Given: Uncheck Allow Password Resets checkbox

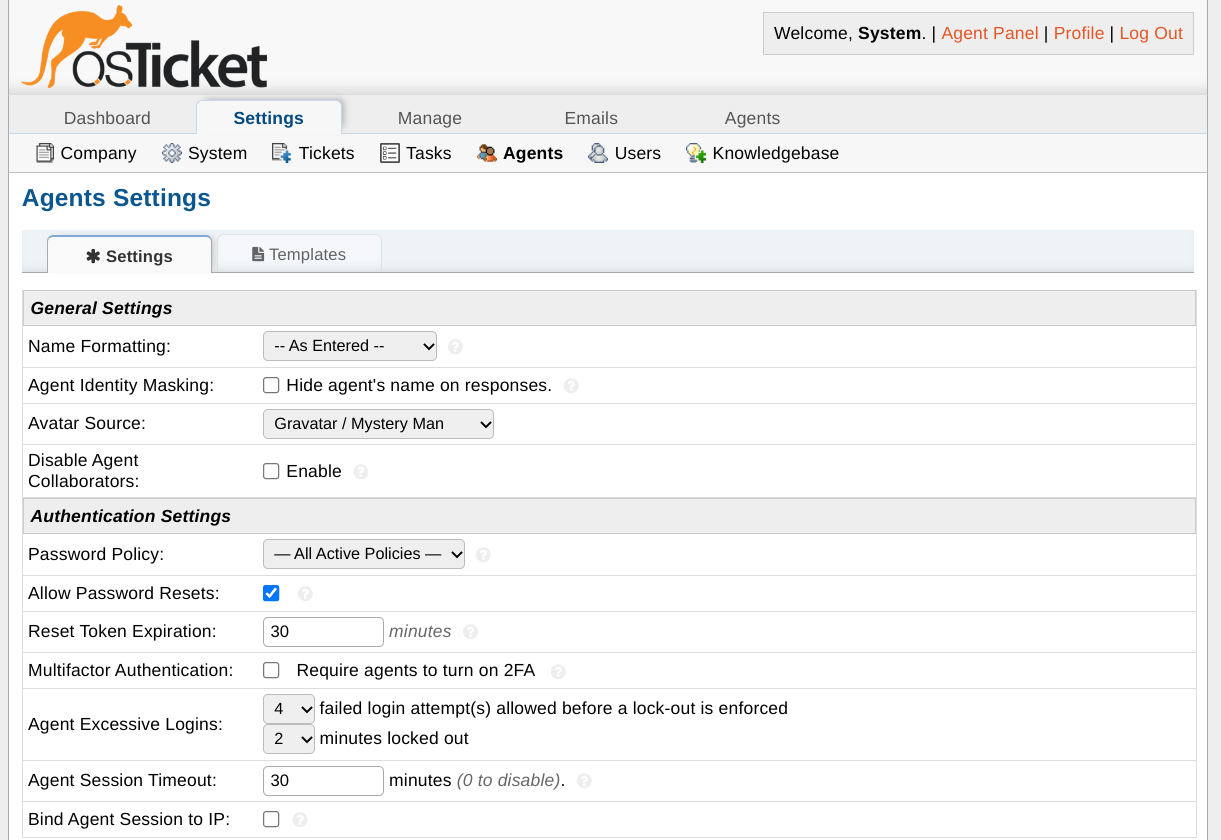Looking at the screenshot, I should [x=271, y=593].
